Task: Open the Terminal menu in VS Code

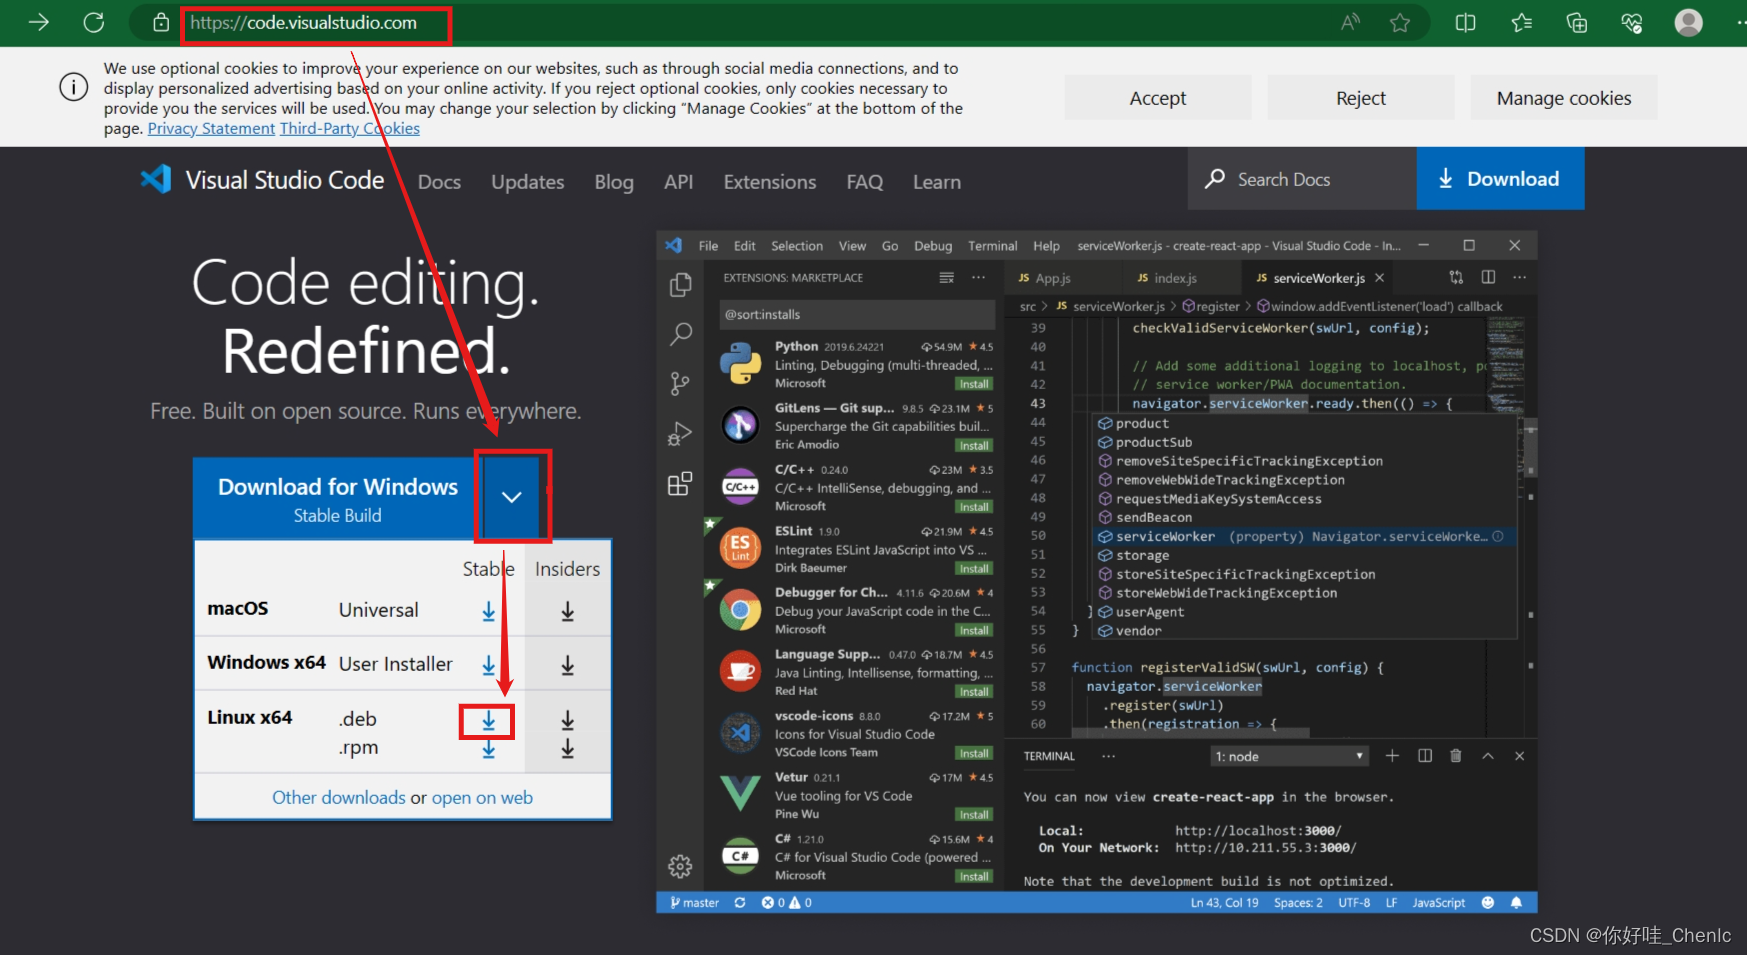Action: (992, 245)
